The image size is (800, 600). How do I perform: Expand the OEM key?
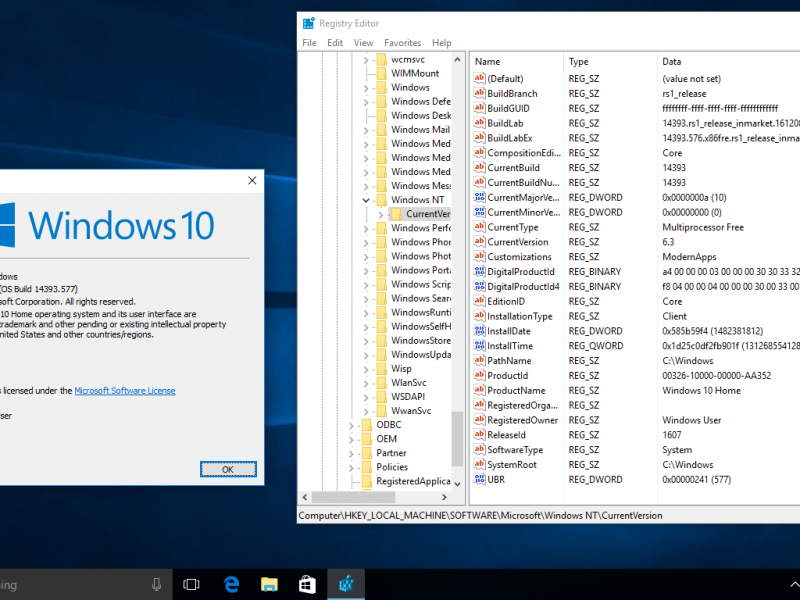[x=351, y=439]
